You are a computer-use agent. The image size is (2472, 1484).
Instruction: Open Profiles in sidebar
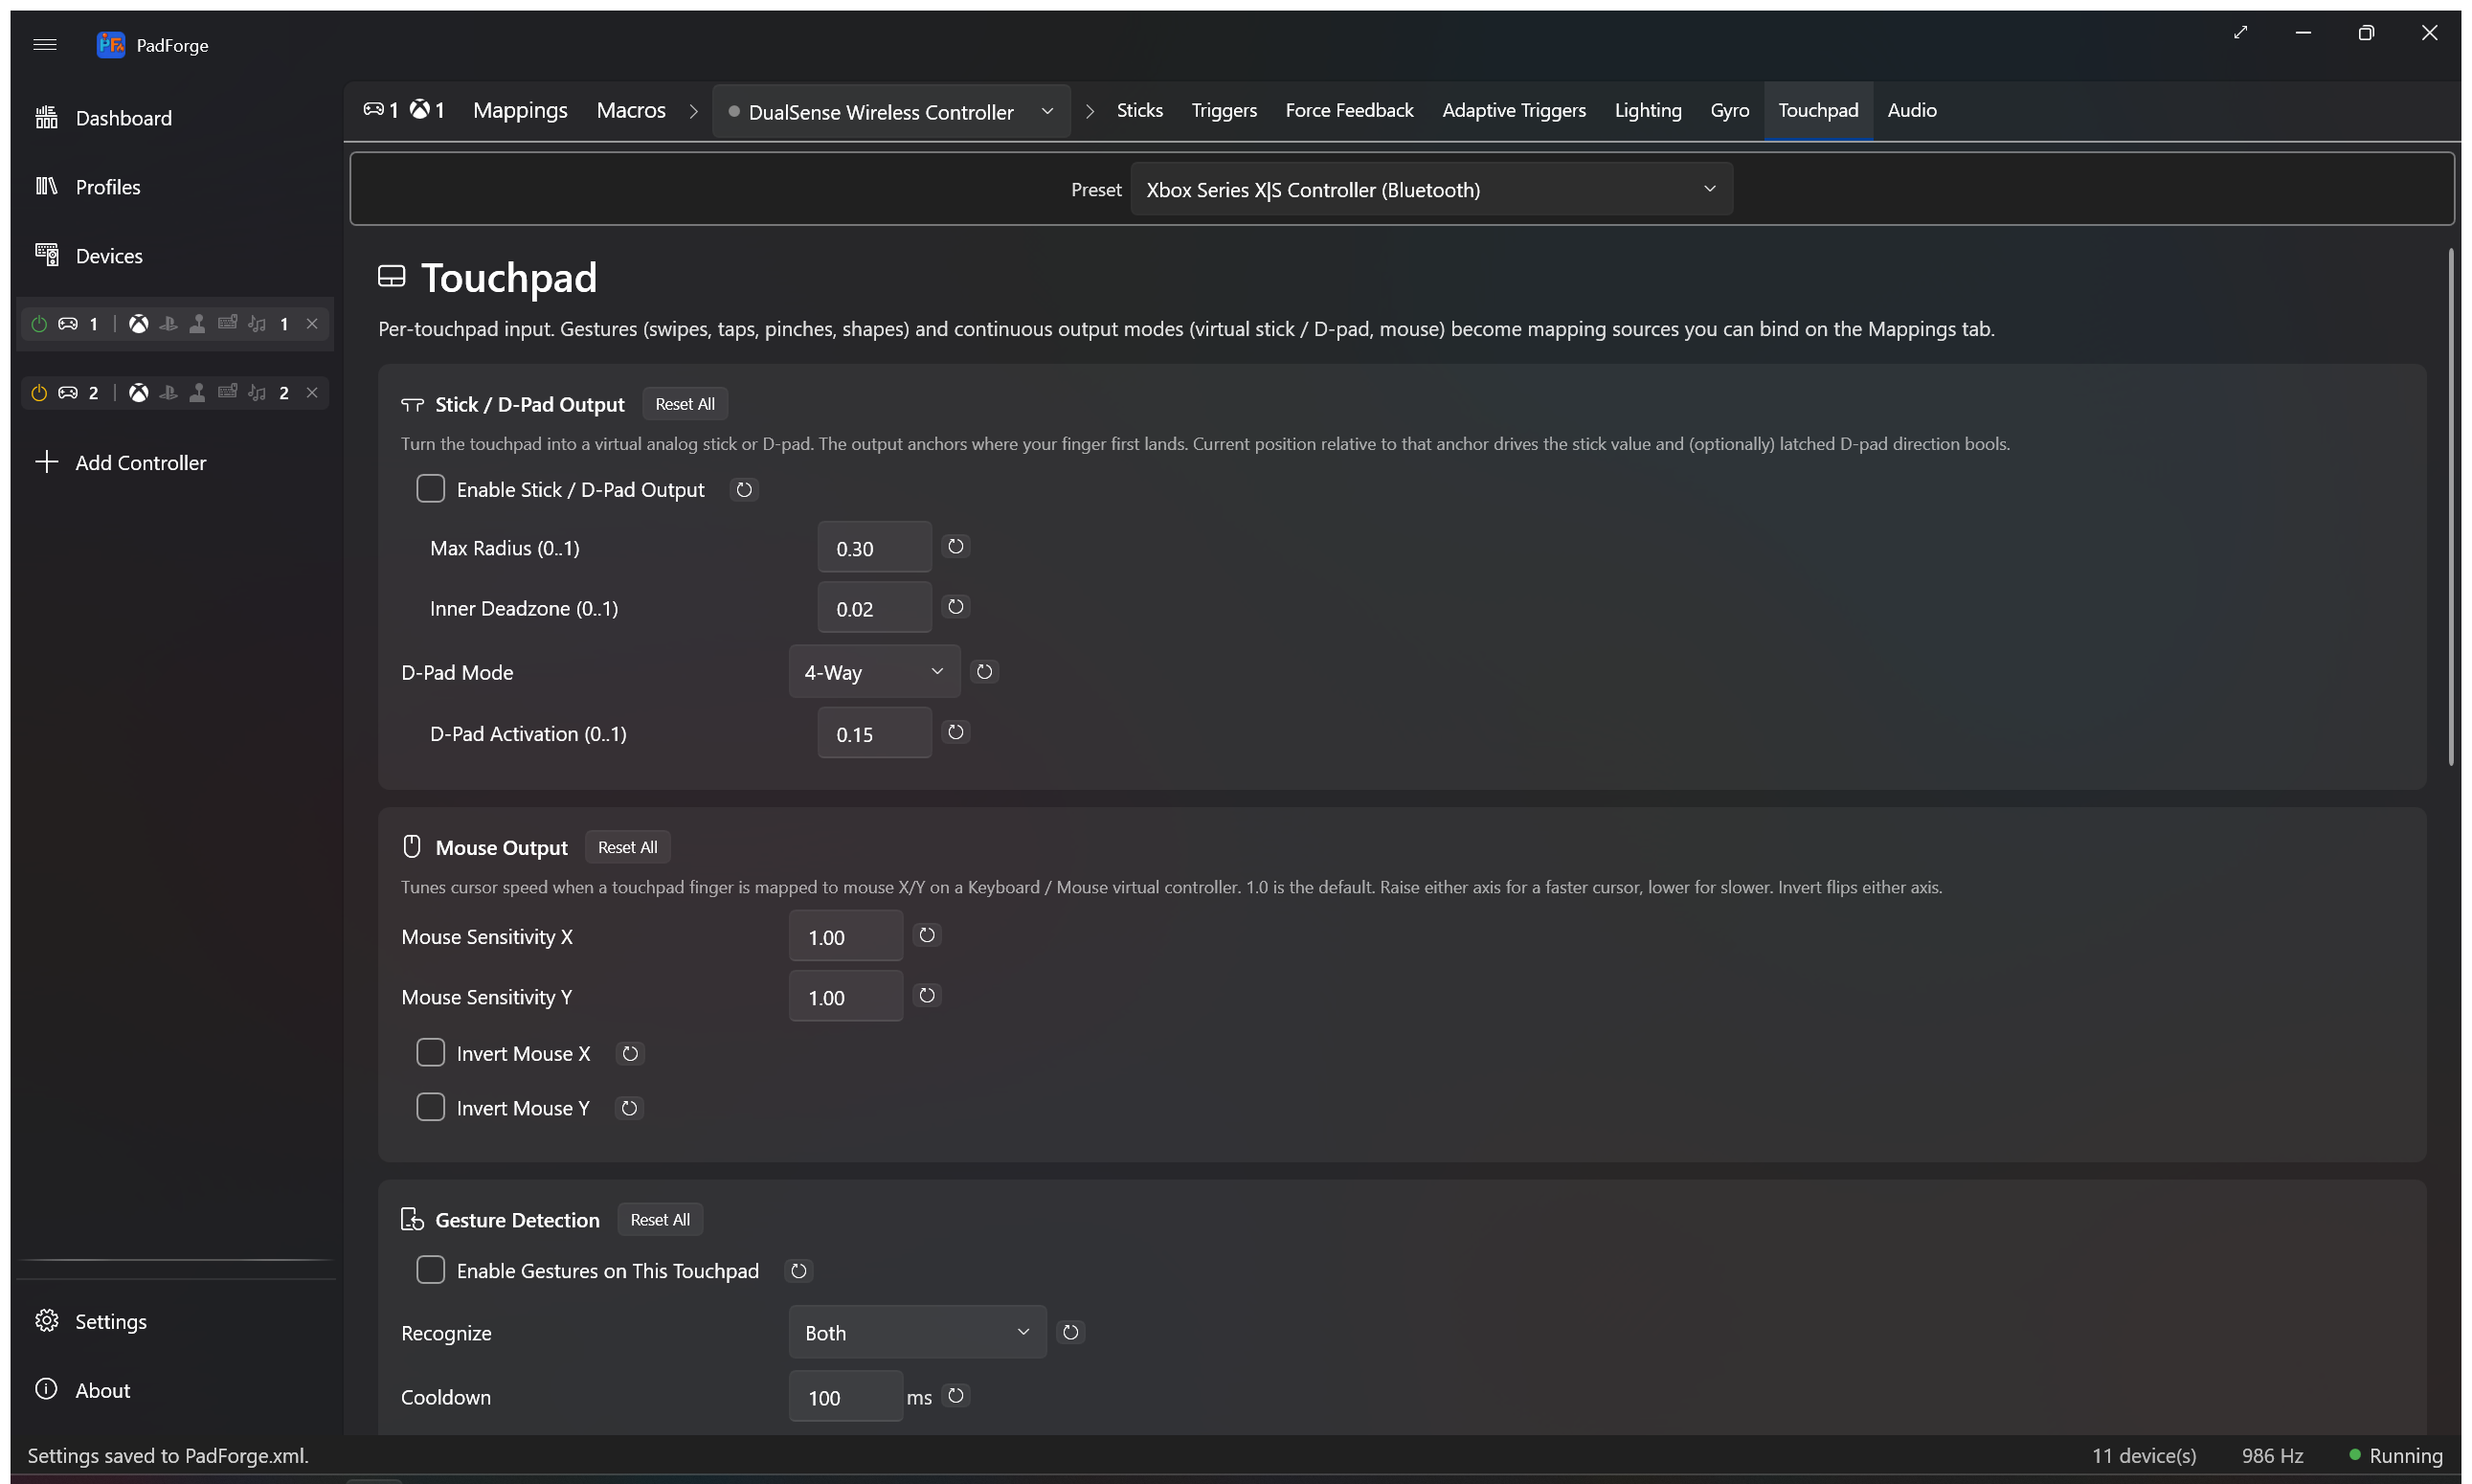tap(175, 187)
